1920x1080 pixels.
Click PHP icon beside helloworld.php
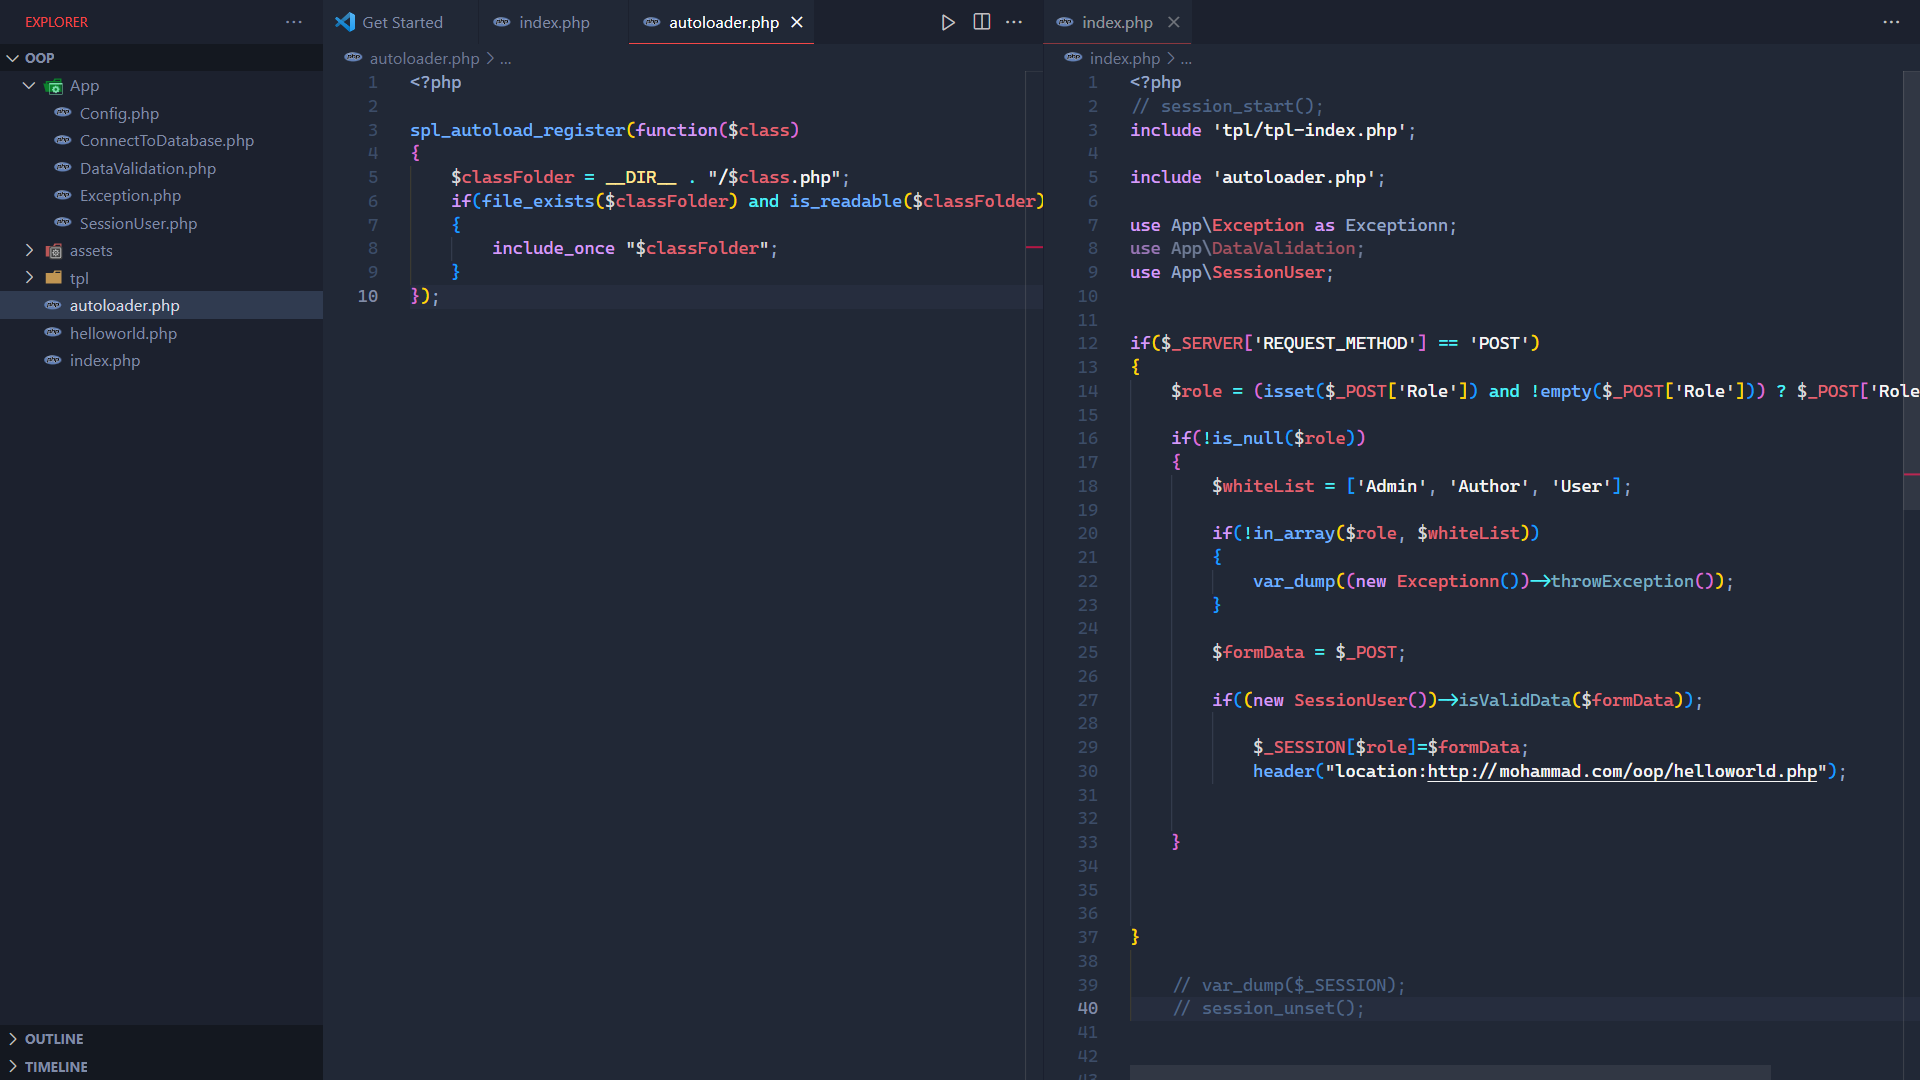click(x=53, y=333)
